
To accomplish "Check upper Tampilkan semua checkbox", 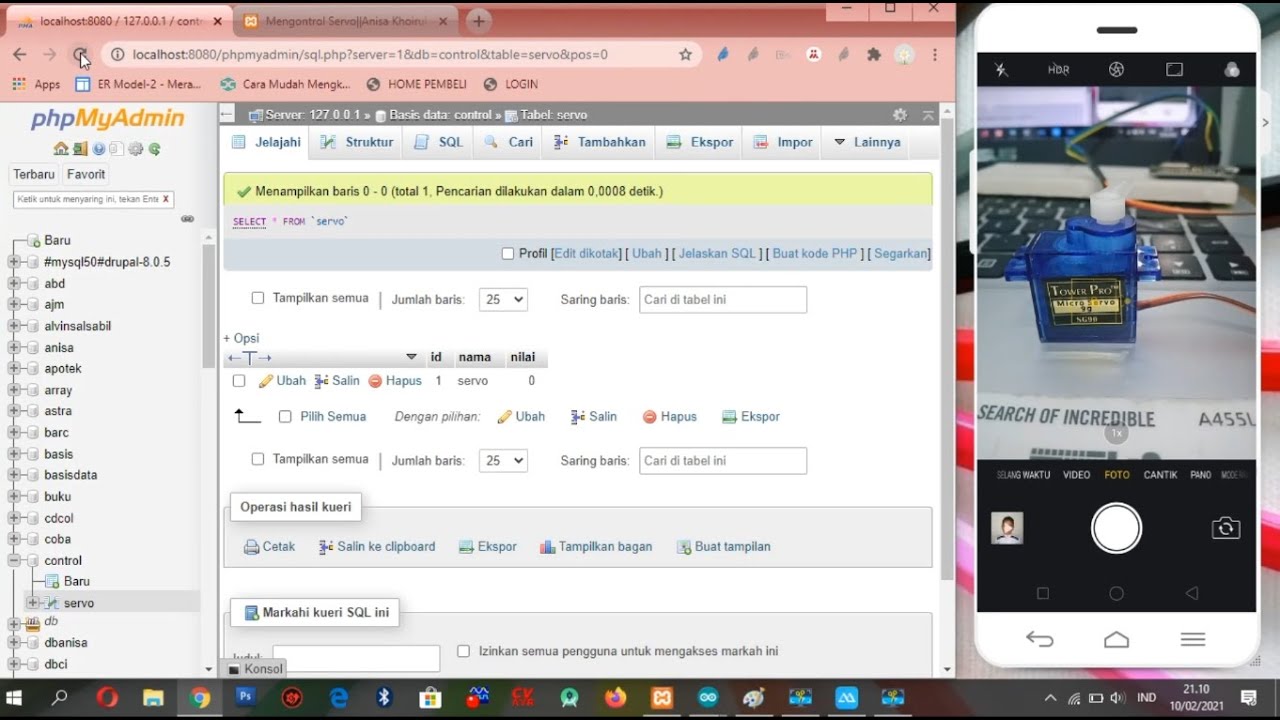I will coord(258,298).
